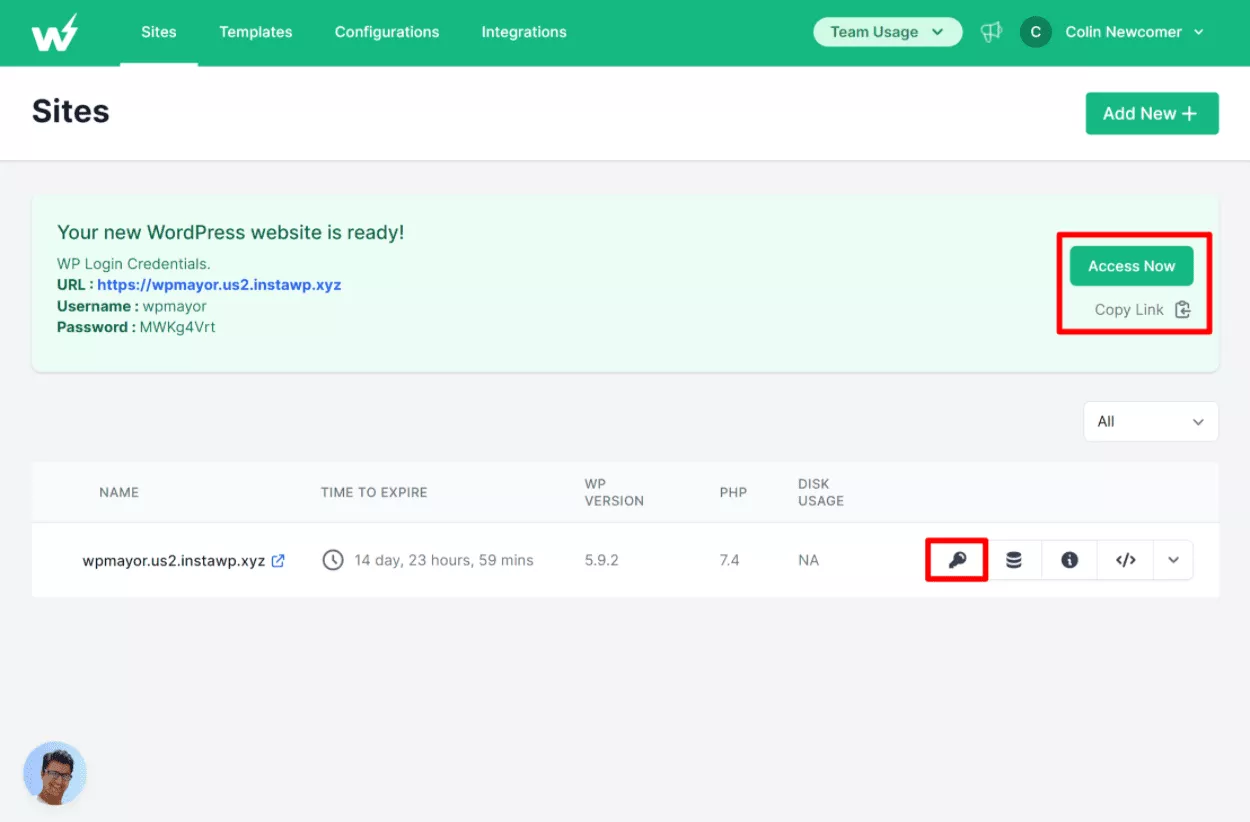Screen dimensions: 1250x822
Task: Switch to the Sites tab
Action: pos(159,32)
